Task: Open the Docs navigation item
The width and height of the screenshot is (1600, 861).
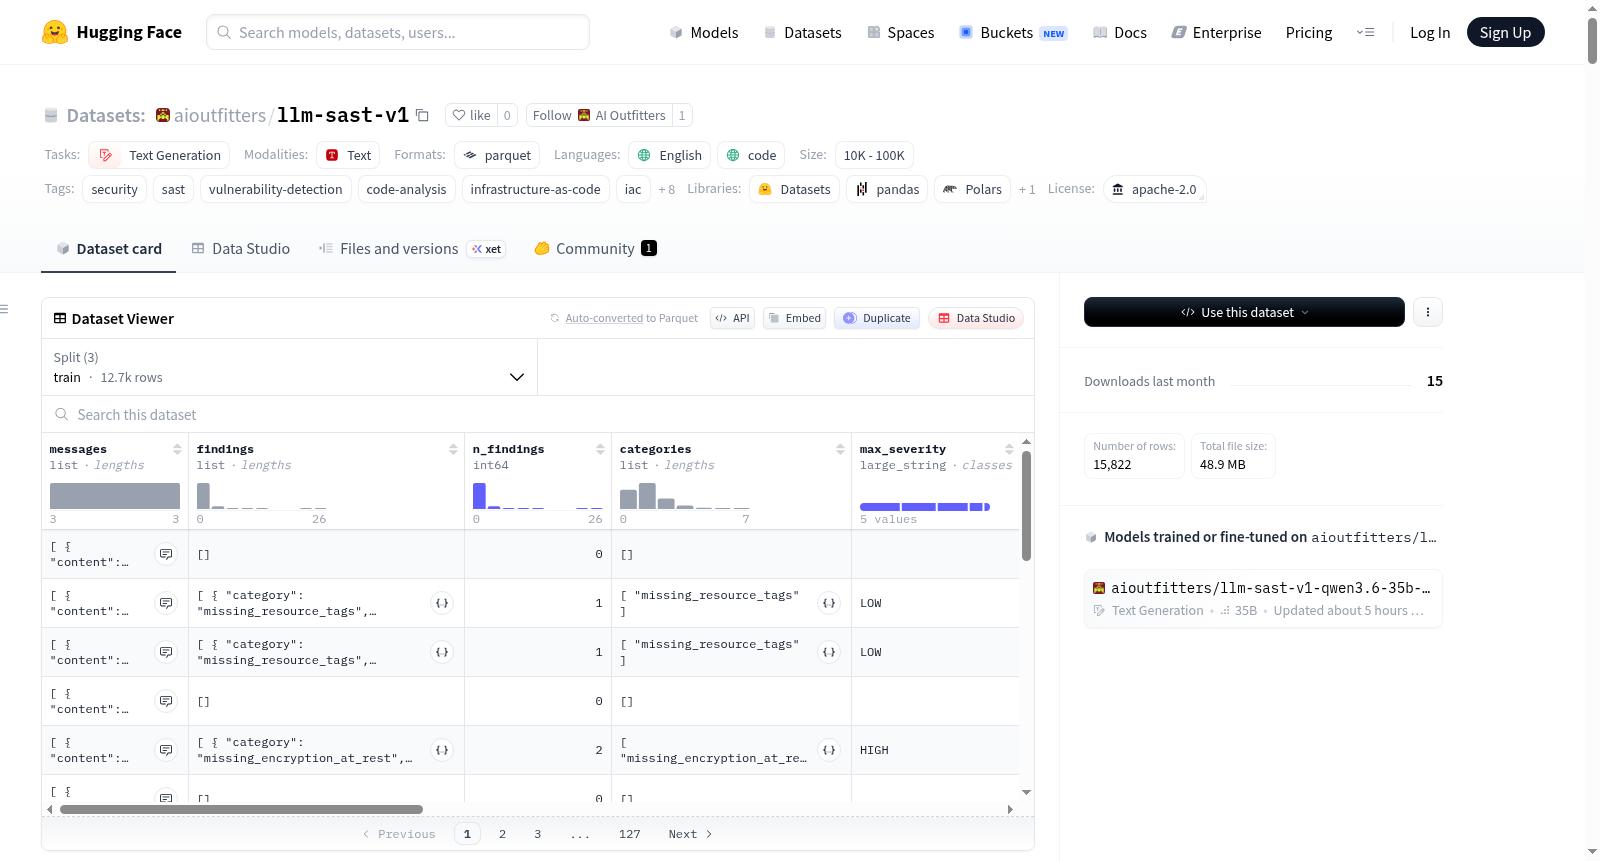Action: point(1120,32)
